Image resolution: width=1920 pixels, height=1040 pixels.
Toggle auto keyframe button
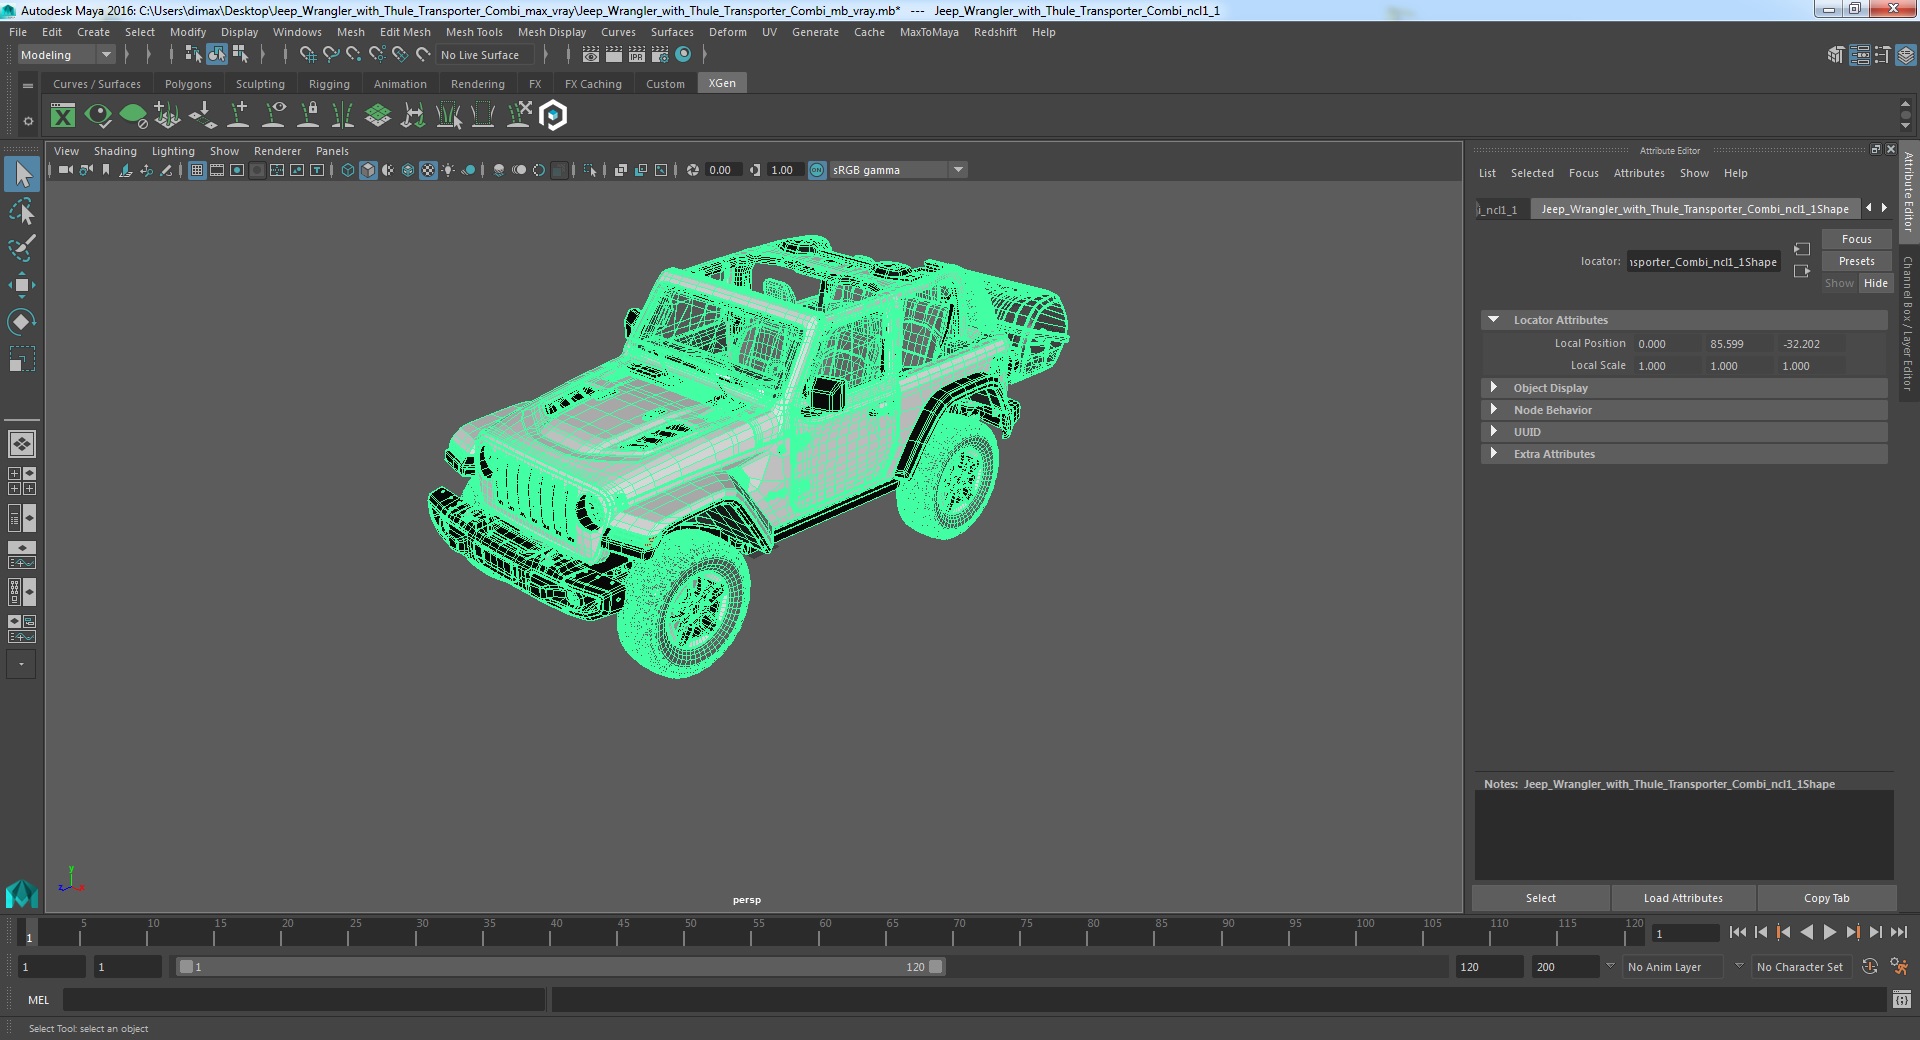[1870, 967]
